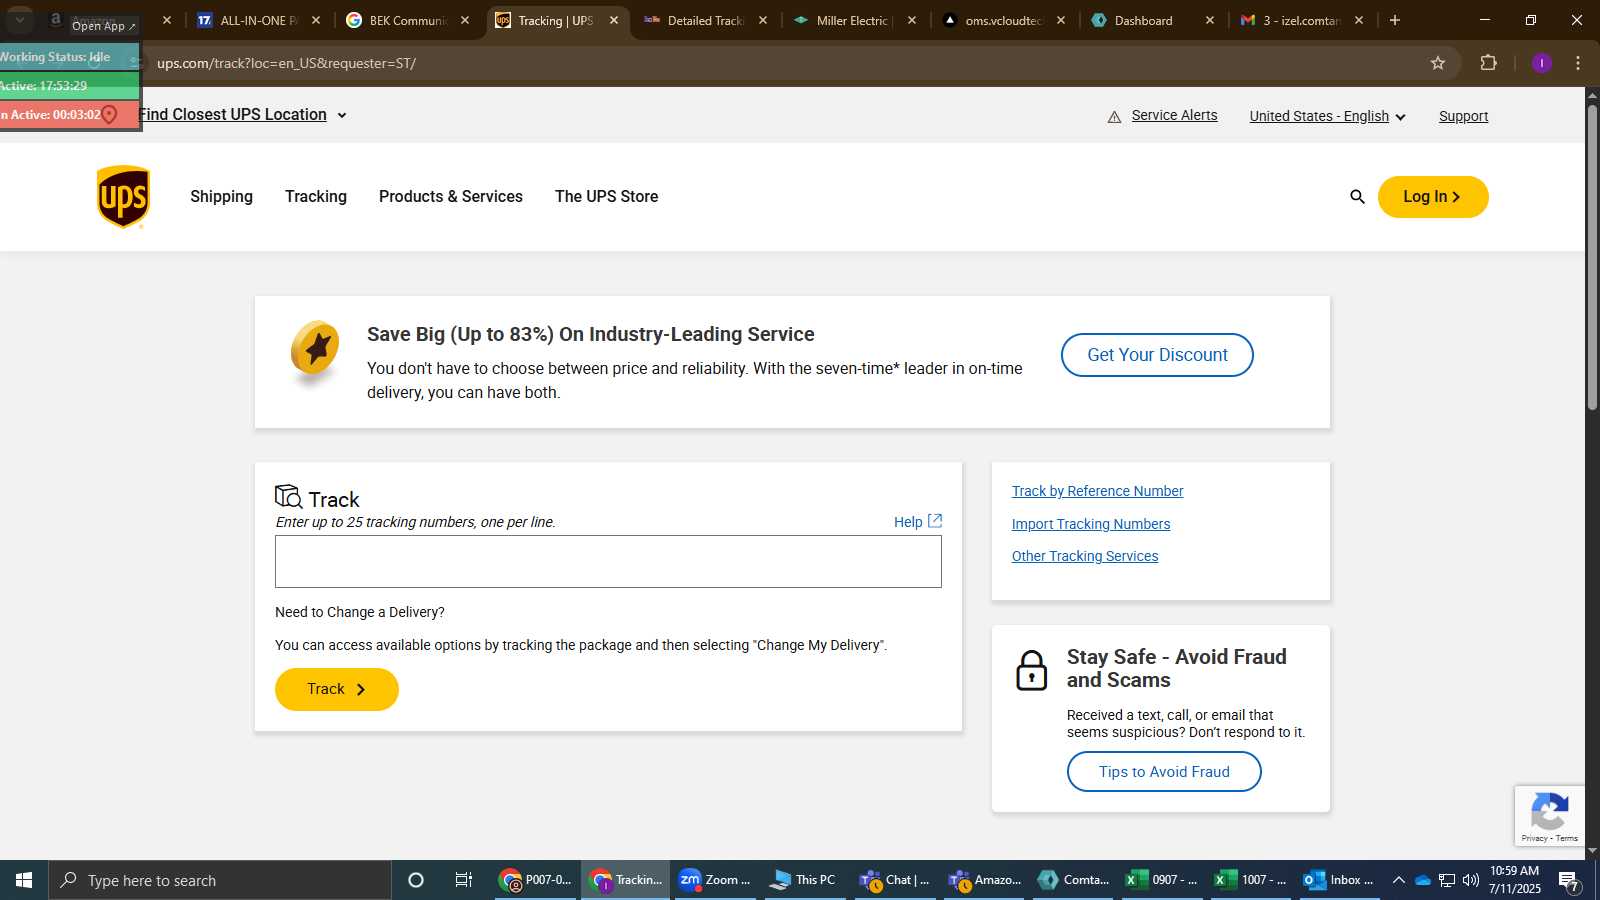Open the Comta app in taskbar
The image size is (1600, 900).
1074,880
